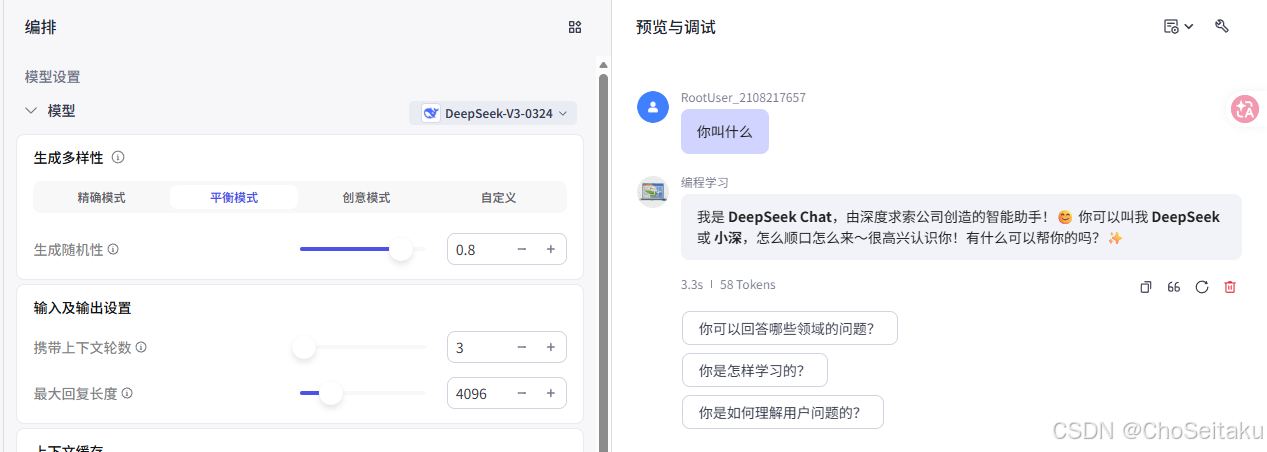The height and width of the screenshot is (452, 1267).
Task: Decrease 携带上下文轮数 with minus button
Action: (x=522, y=347)
